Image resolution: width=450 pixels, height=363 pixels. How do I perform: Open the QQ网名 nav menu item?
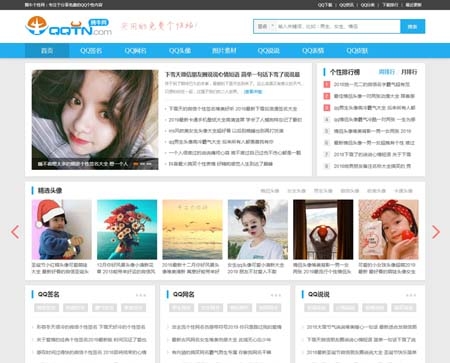[135, 51]
